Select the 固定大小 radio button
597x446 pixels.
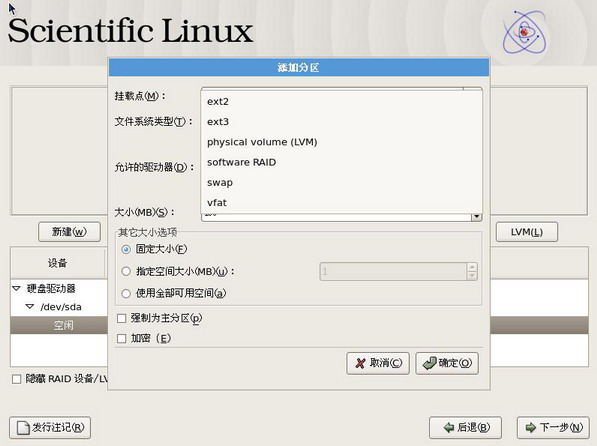126,249
